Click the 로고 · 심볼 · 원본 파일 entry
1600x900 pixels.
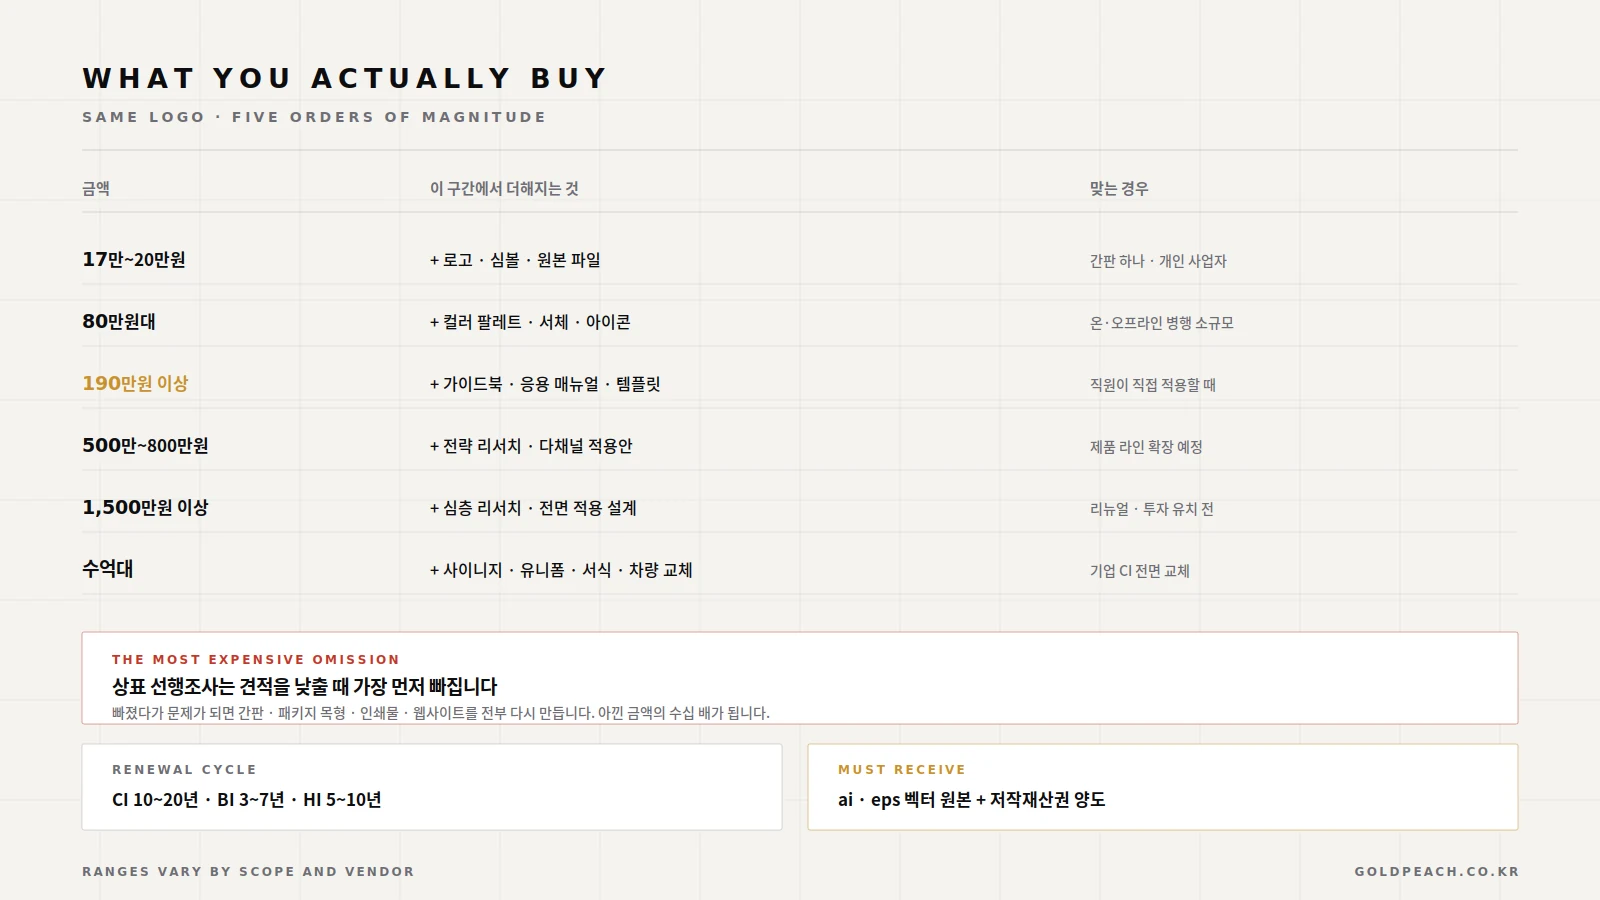pos(515,260)
